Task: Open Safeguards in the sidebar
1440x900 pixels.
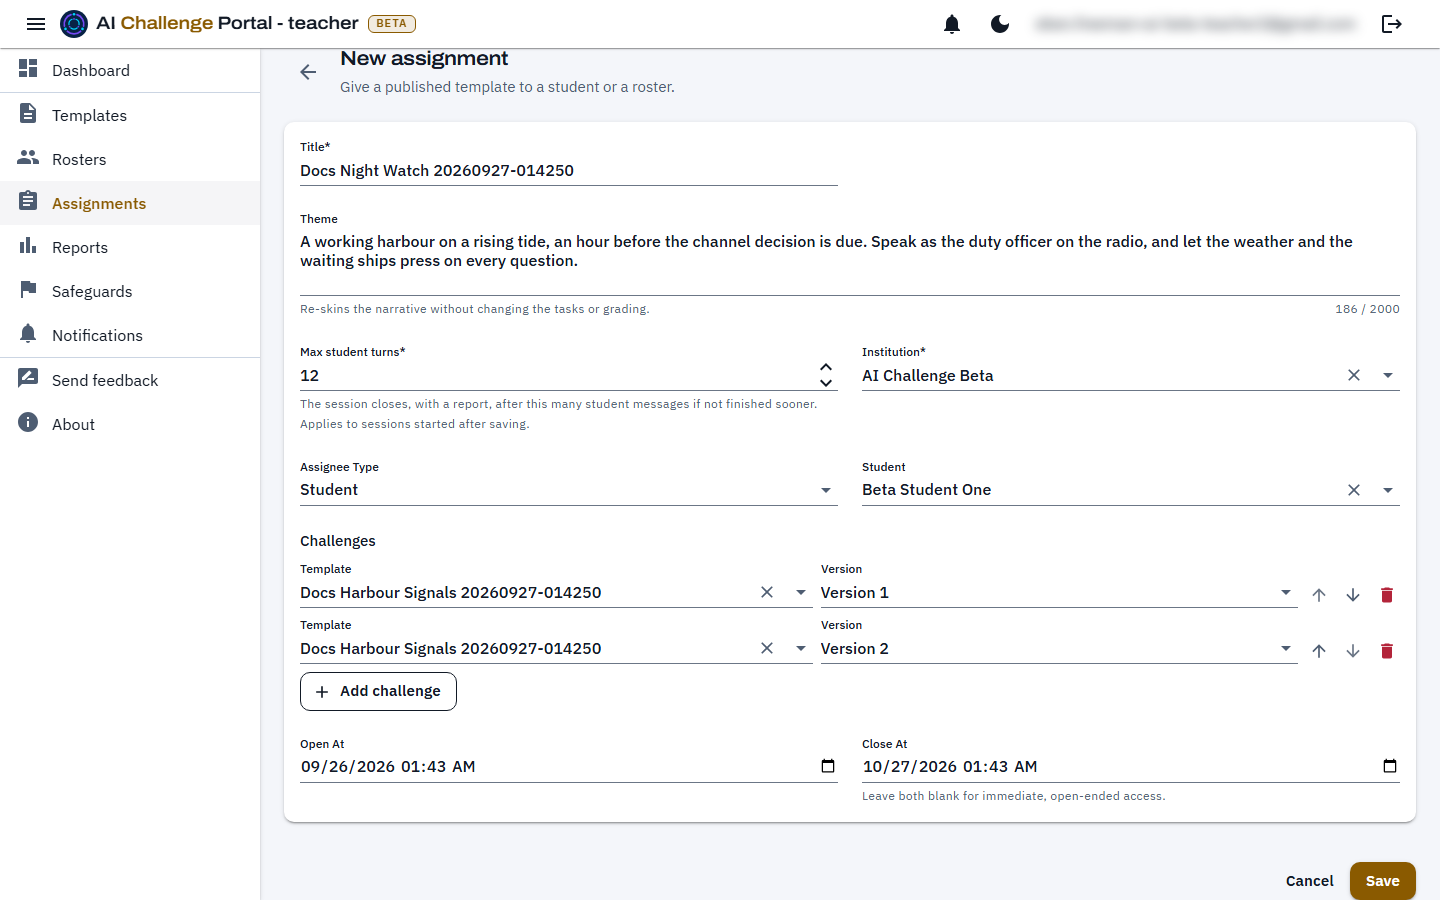Action: coord(130,291)
